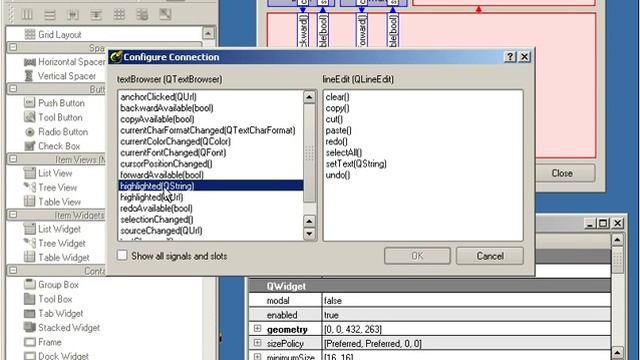Select the highlighted(QString) signal
The image size is (640, 360).
[x=211, y=186]
